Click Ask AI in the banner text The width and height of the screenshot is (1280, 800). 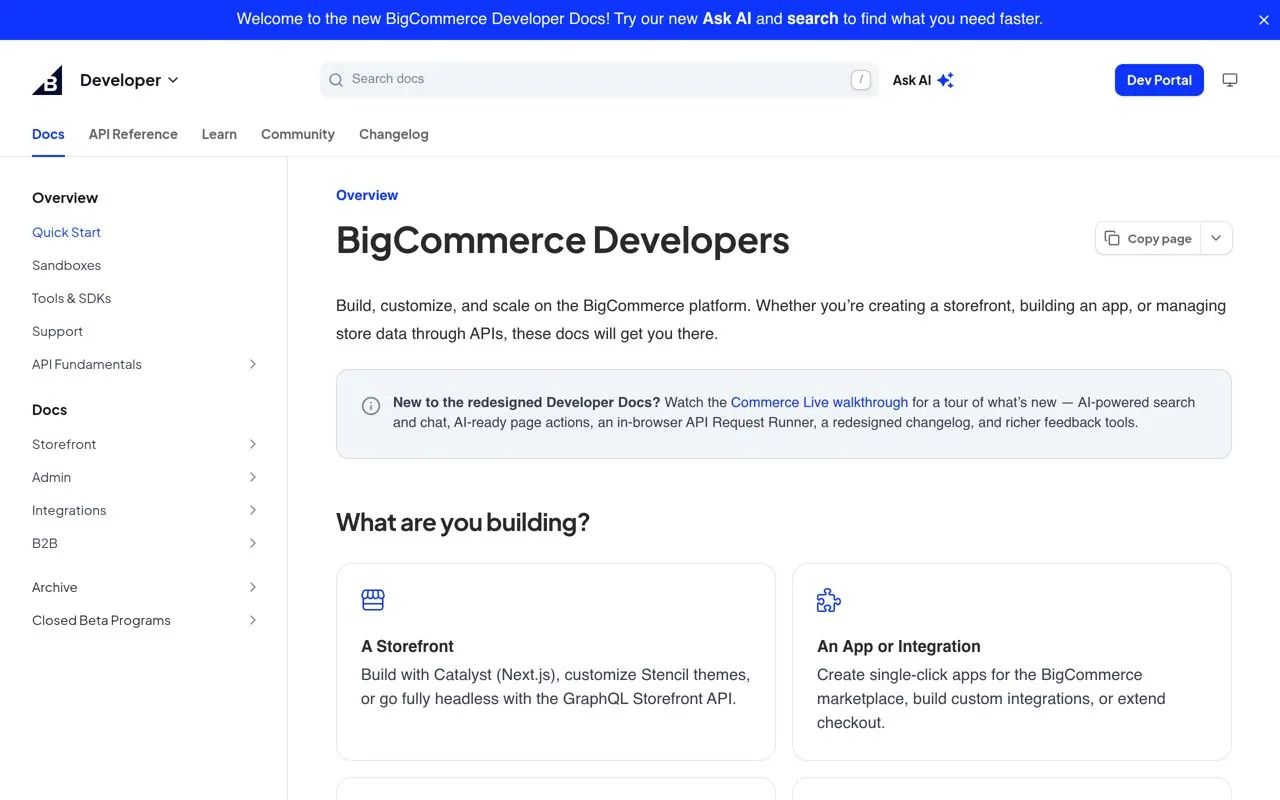[727, 19]
